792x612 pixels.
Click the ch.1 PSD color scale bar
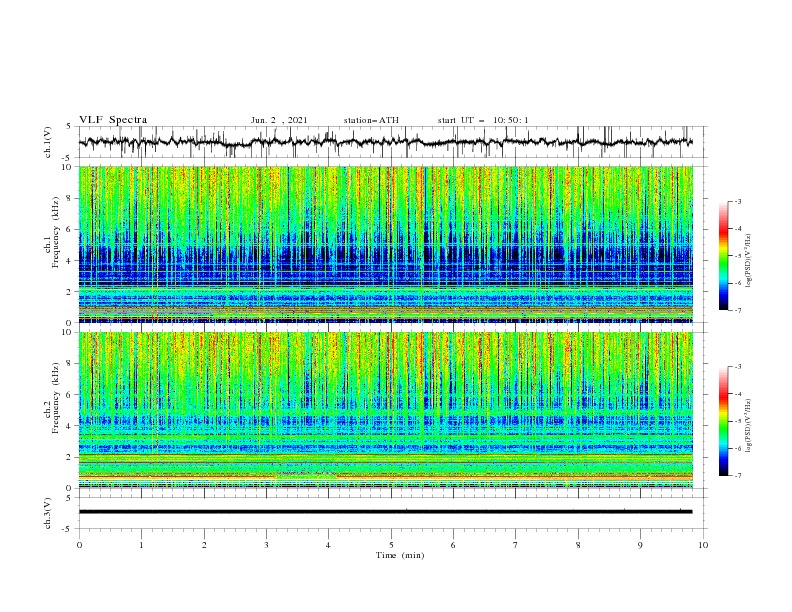723,256
